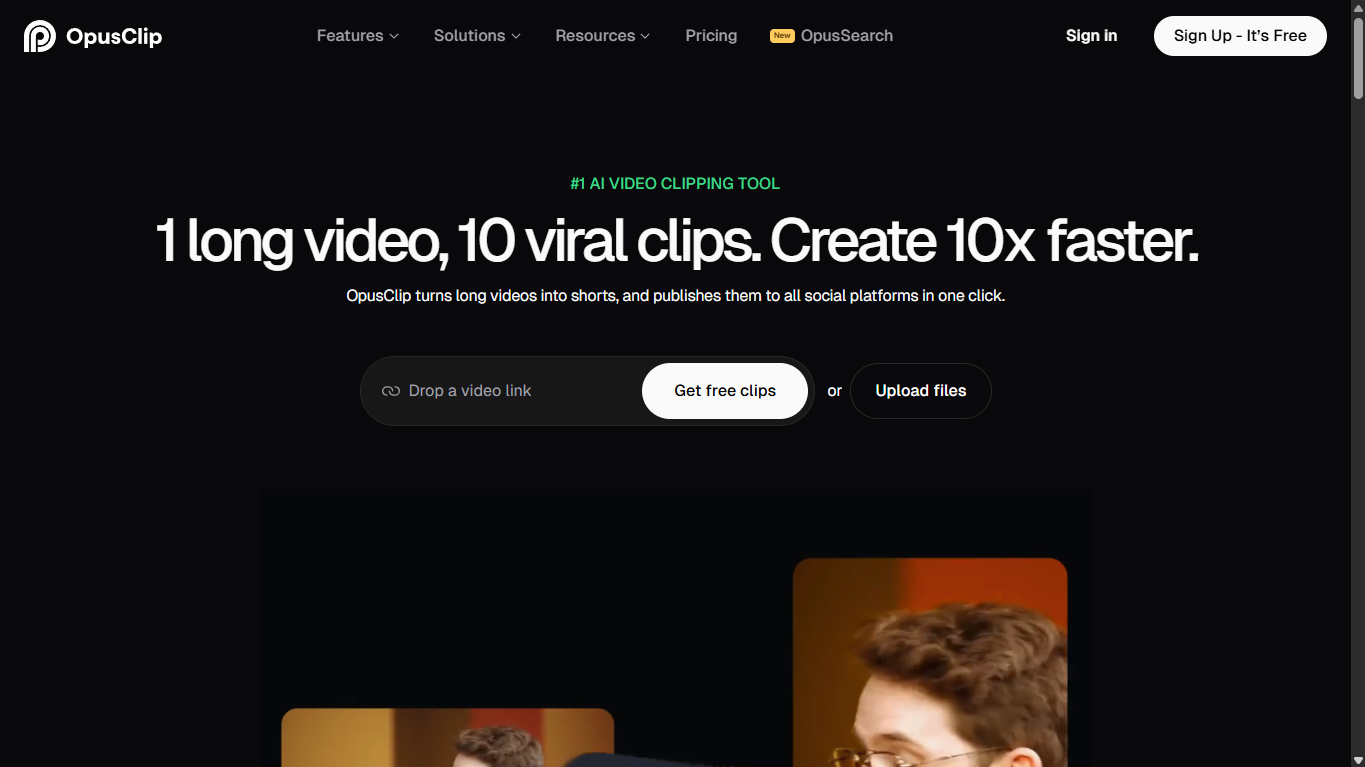Click the page's vertical scrollbar thumb
This screenshot has width=1365, height=767.
[x=1357, y=60]
